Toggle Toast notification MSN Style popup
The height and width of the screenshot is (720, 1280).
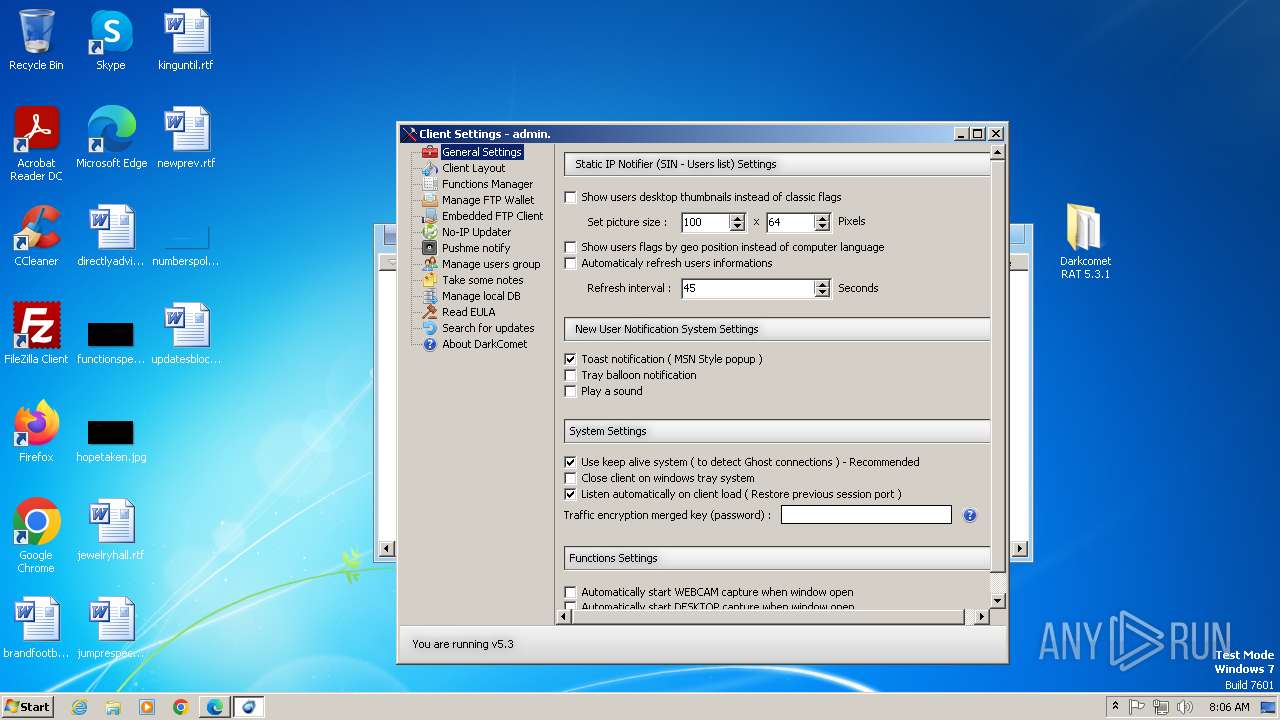570,359
